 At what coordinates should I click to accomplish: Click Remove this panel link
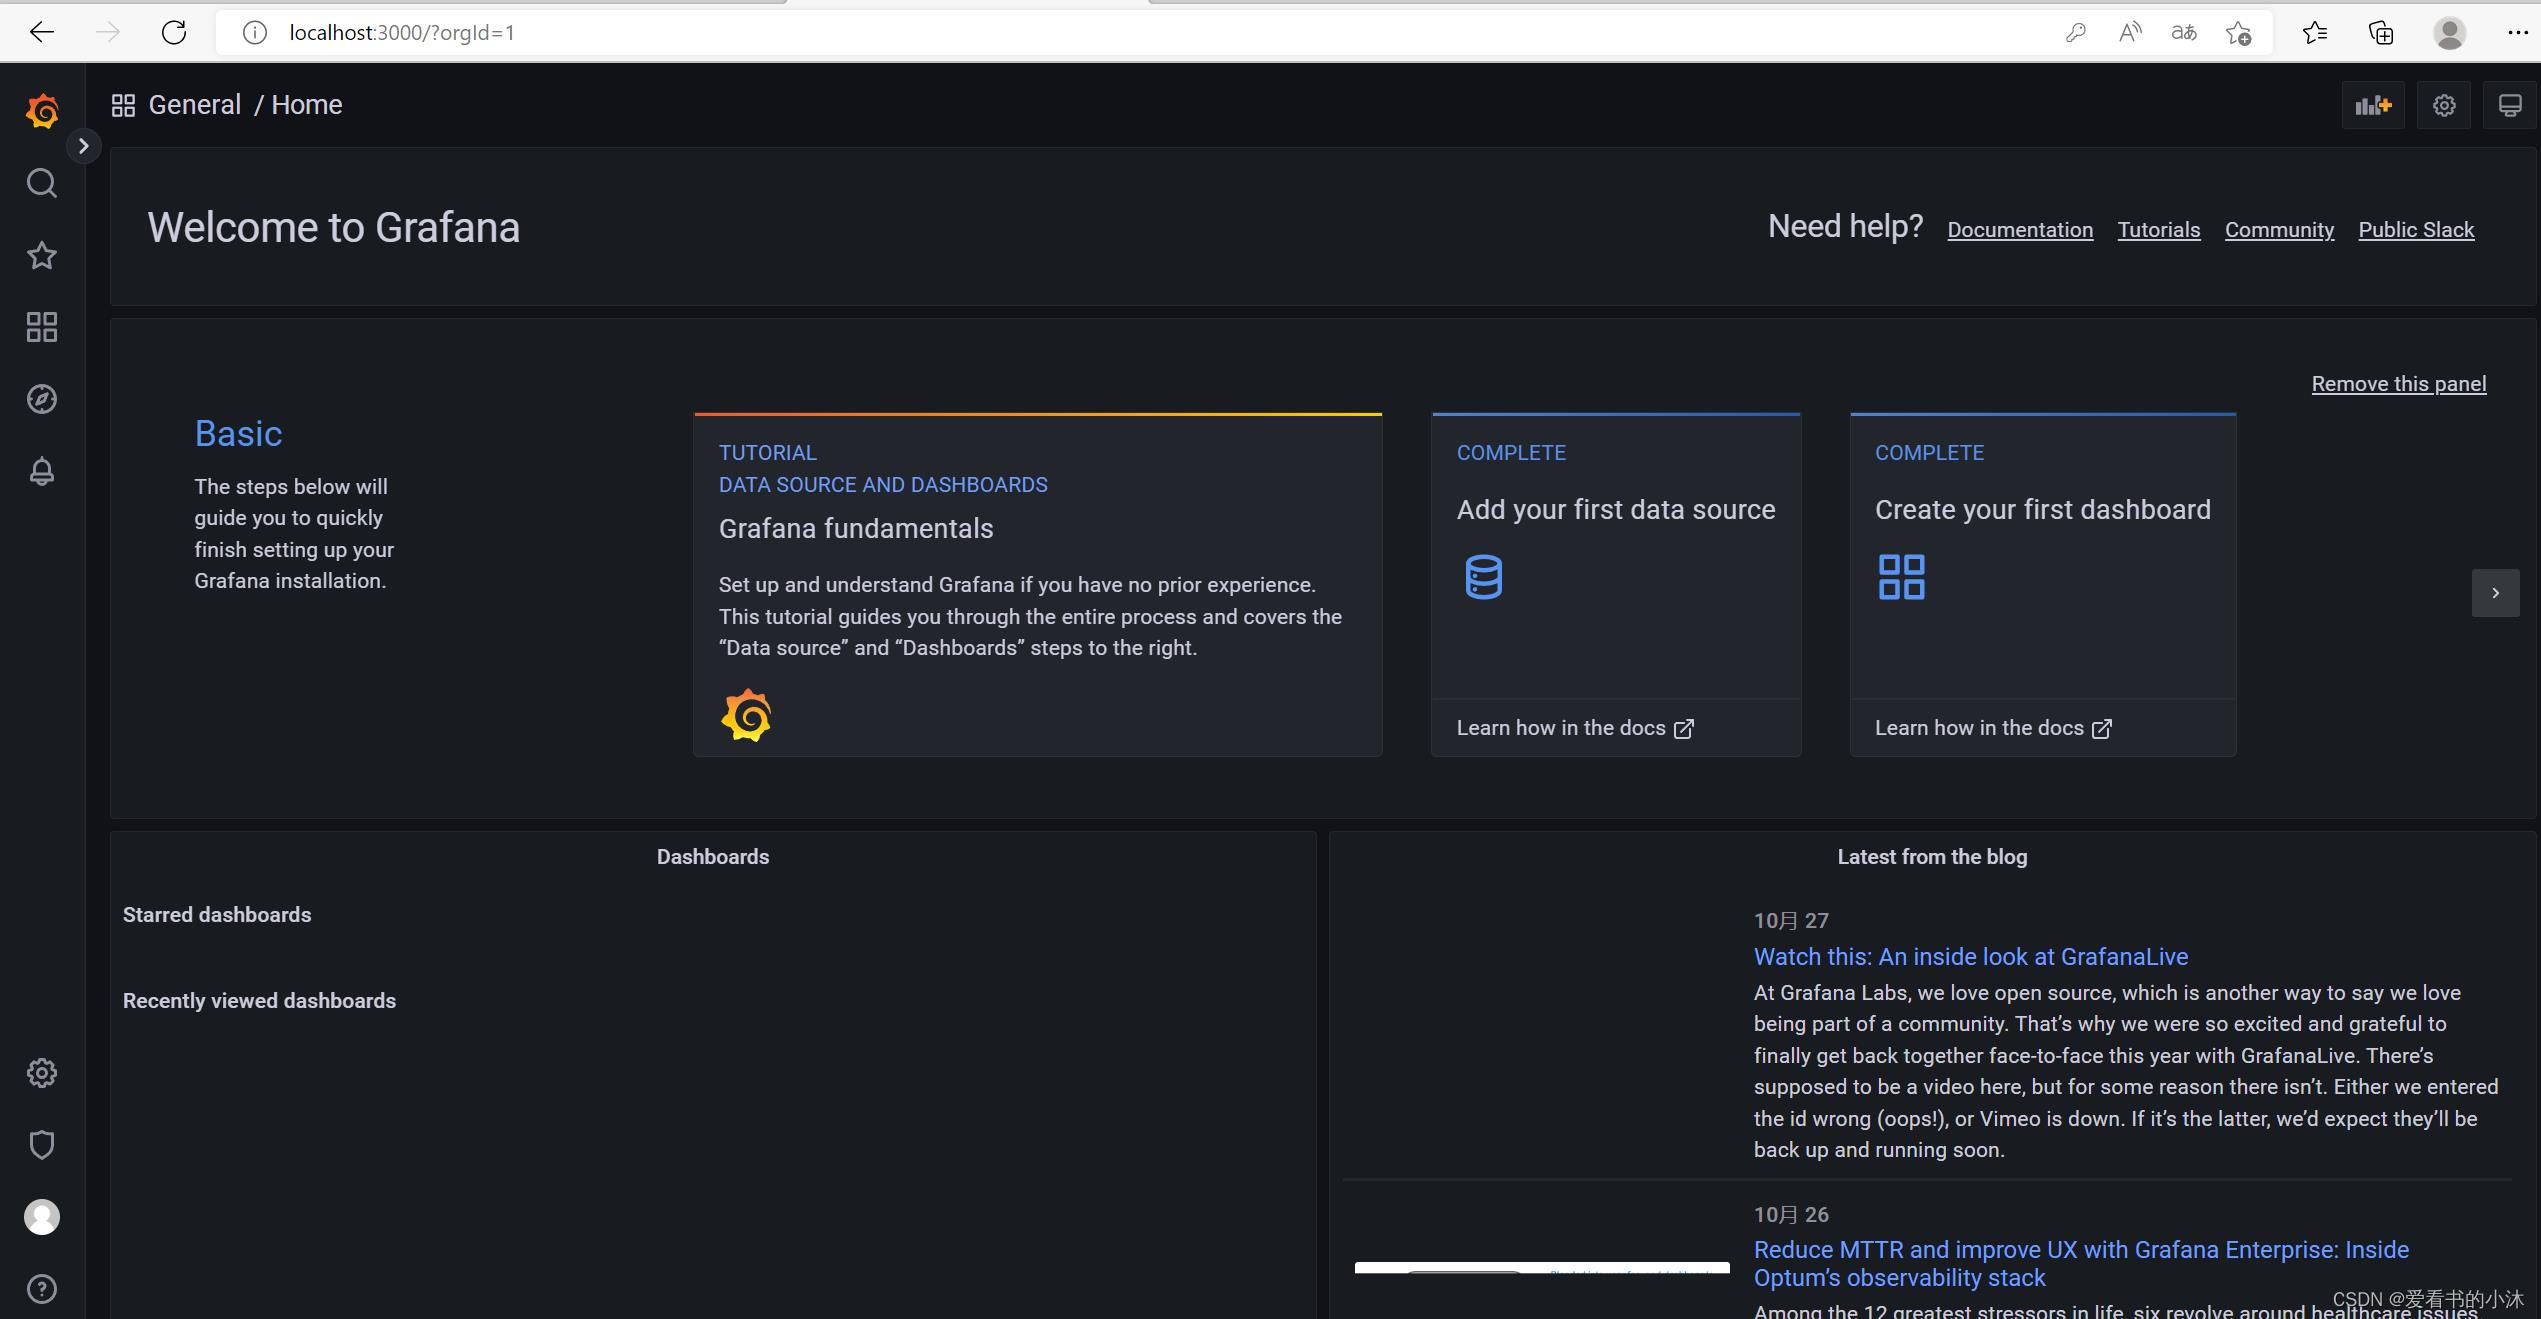pyautogui.click(x=2398, y=384)
